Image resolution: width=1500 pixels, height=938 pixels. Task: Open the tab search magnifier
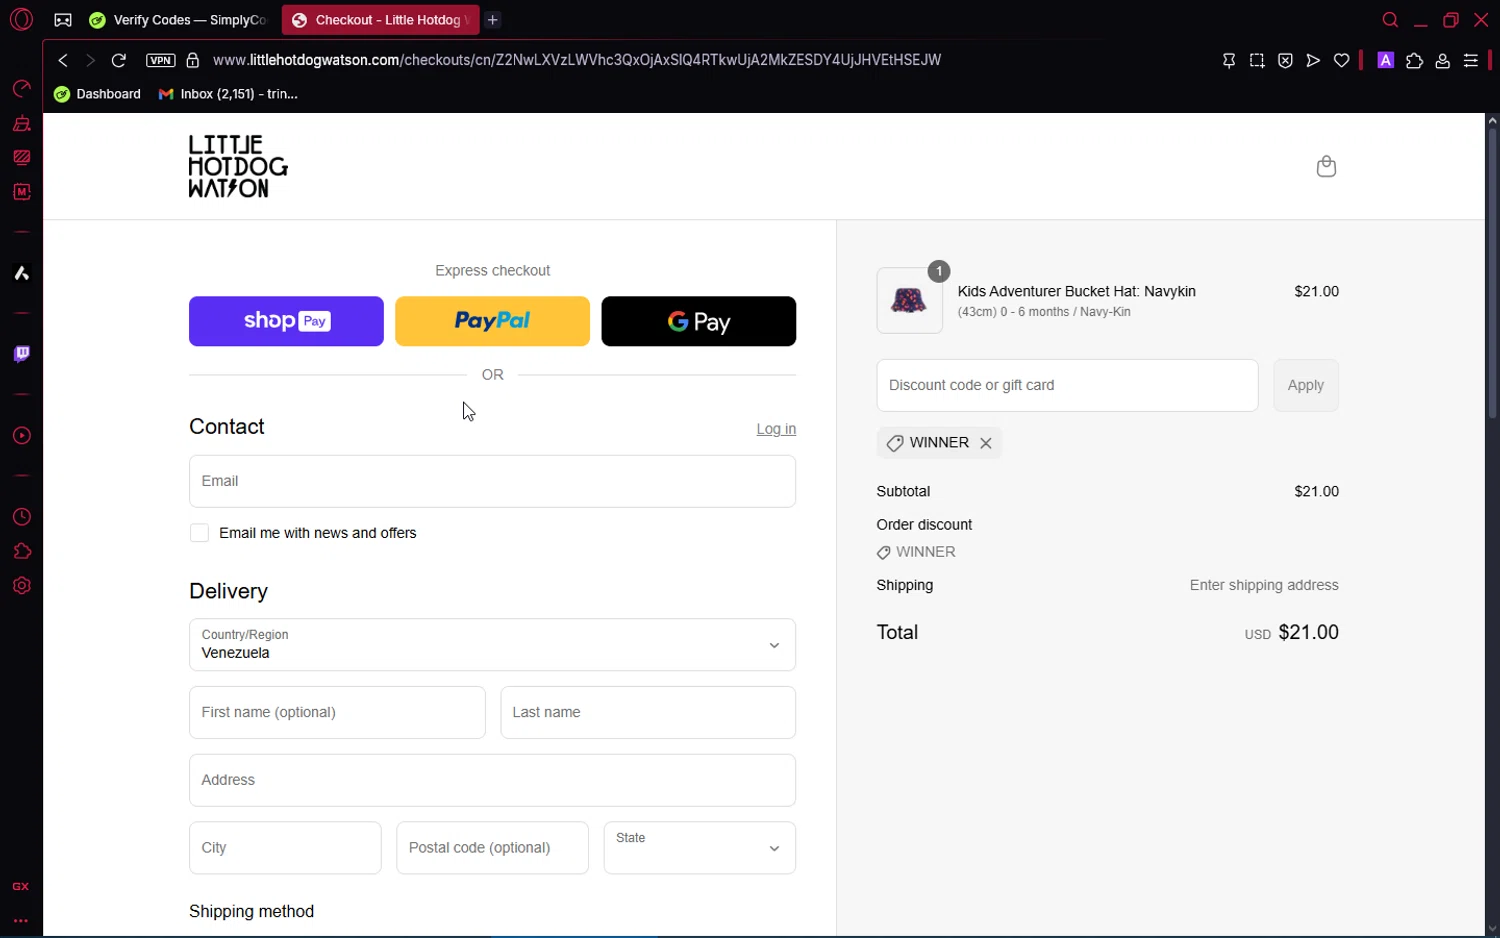(x=1390, y=20)
